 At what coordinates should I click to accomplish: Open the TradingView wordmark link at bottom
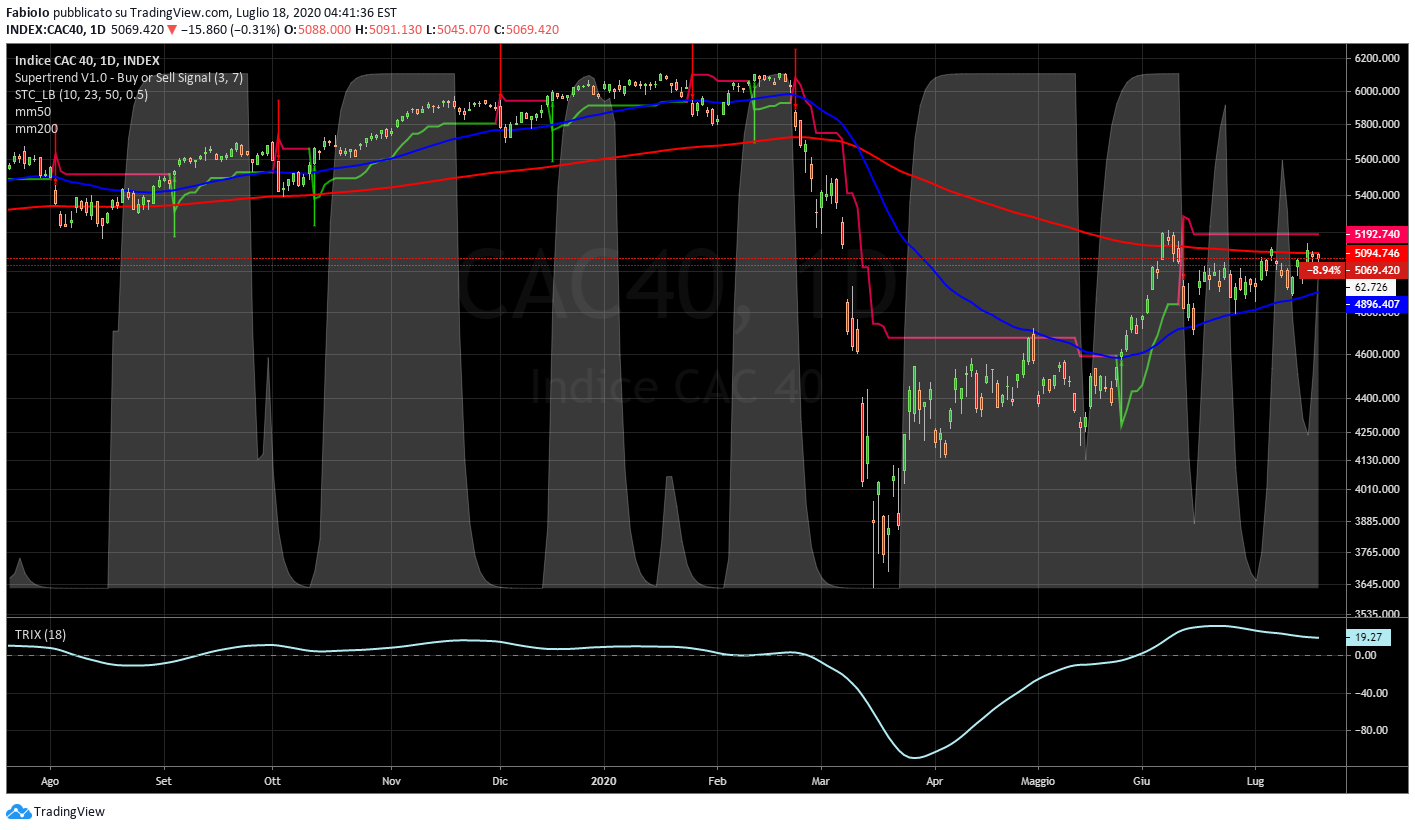(69, 812)
